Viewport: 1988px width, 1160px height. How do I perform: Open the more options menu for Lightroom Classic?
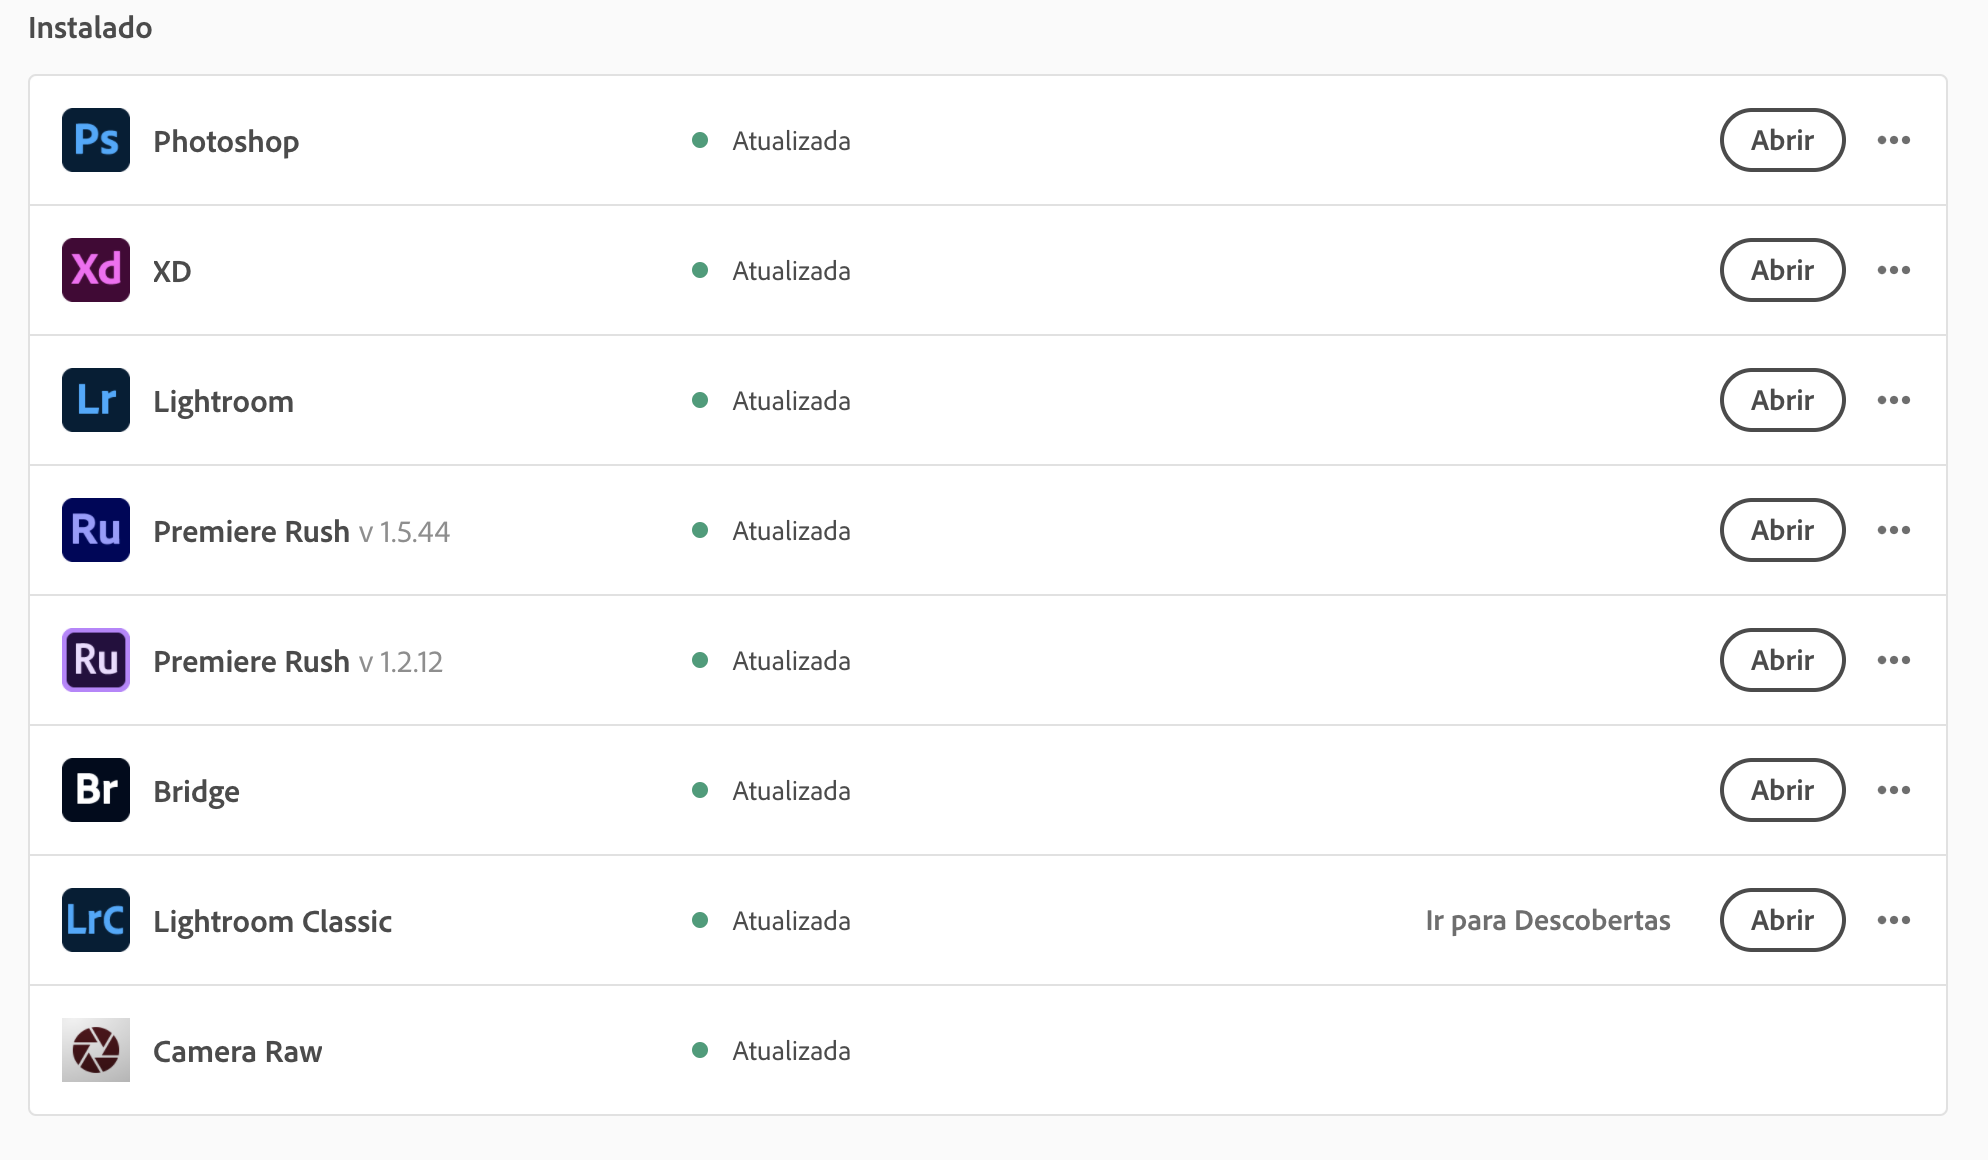(x=1894, y=920)
